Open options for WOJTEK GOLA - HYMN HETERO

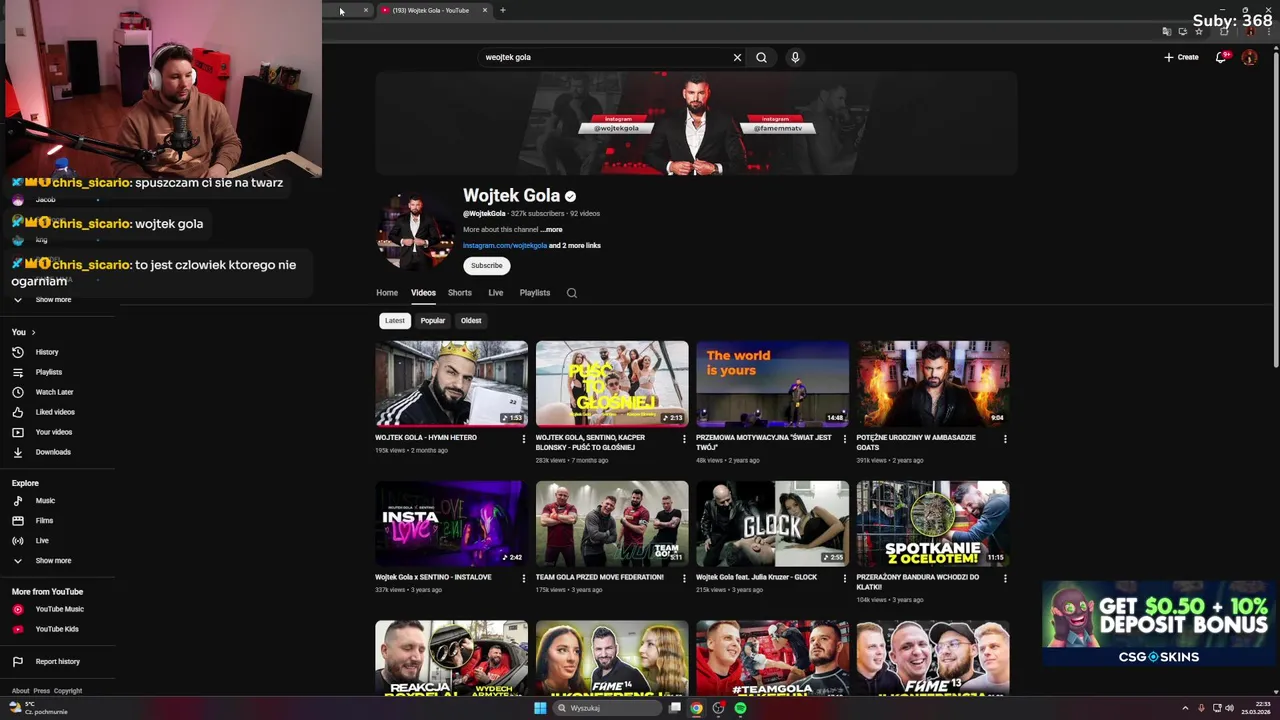pyautogui.click(x=523, y=438)
